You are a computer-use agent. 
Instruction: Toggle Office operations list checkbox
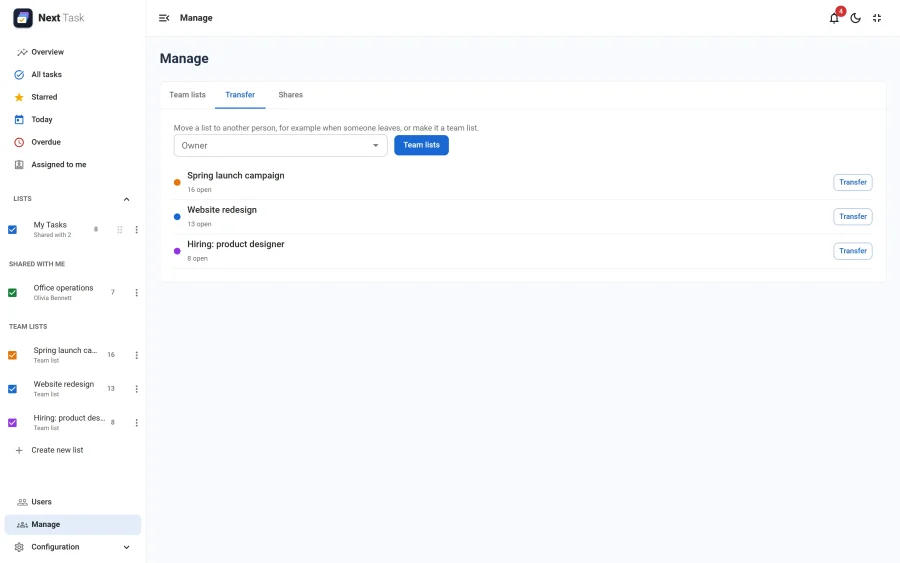pos(12,293)
